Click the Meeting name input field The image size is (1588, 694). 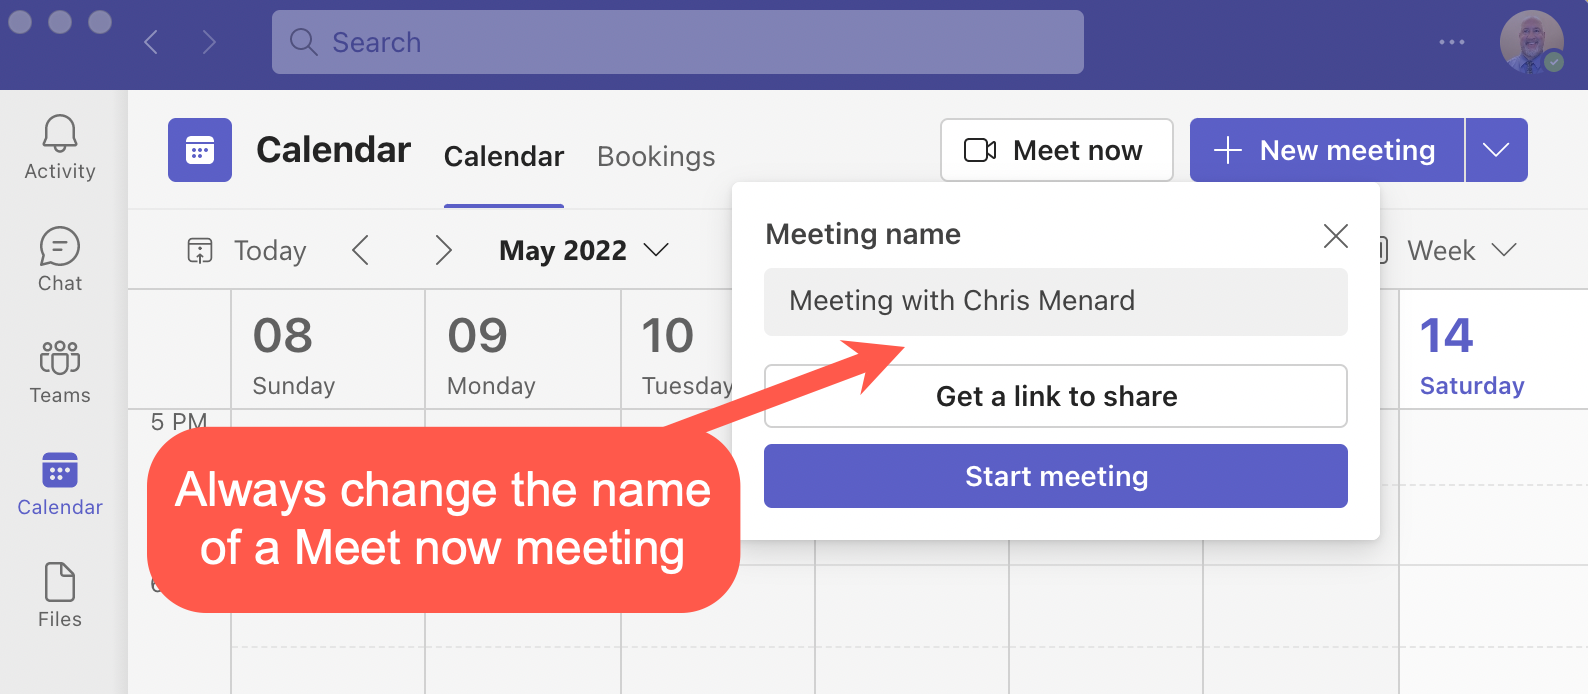pos(1055,301)
